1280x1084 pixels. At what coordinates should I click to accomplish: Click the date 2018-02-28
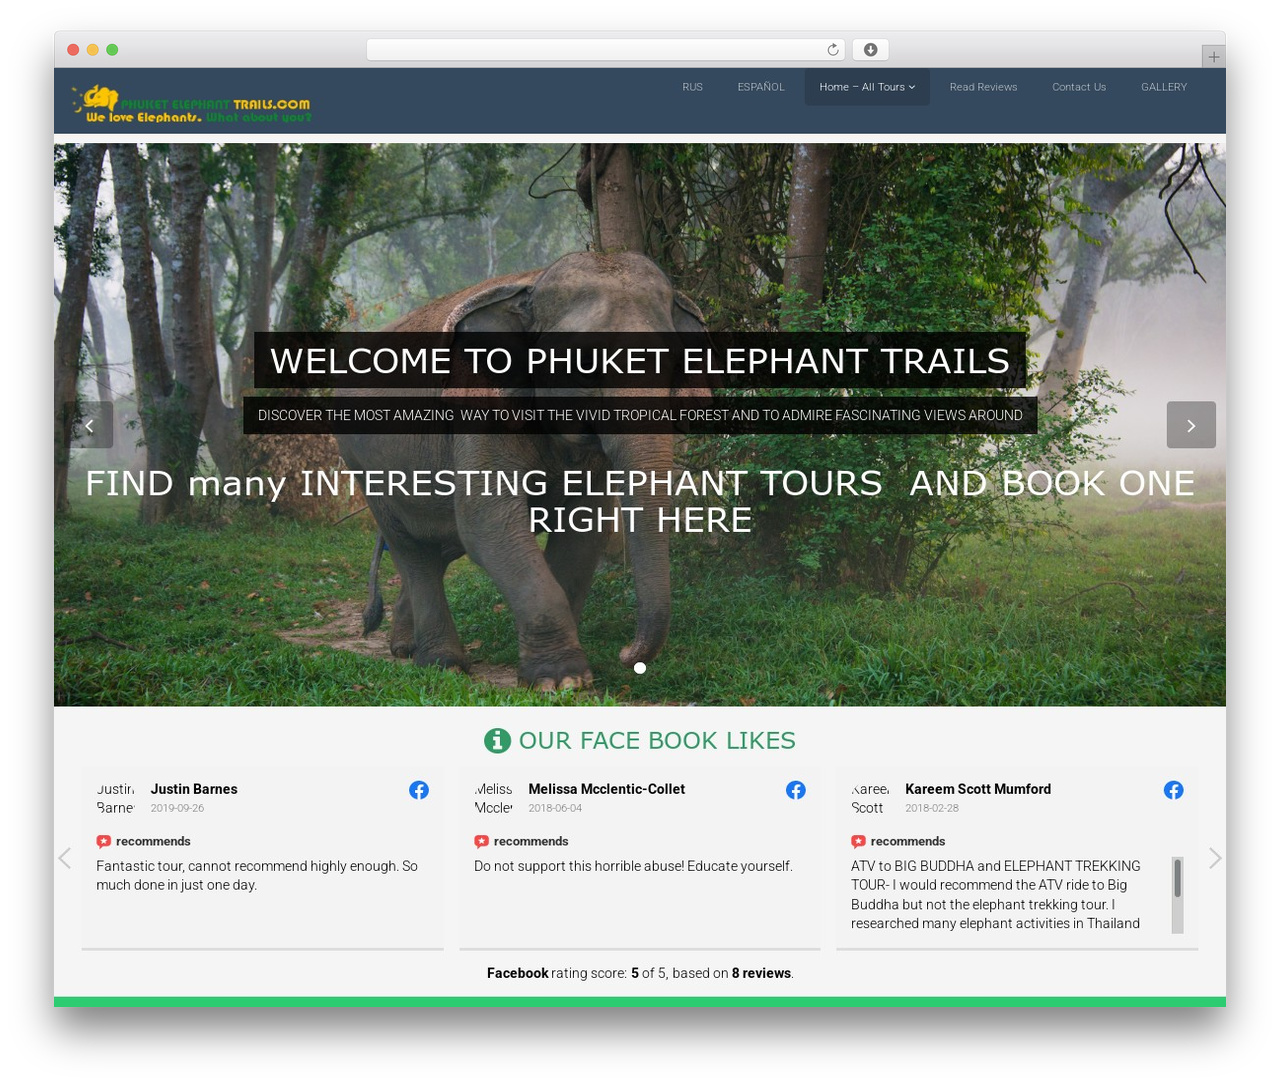(x=932, y=808)
